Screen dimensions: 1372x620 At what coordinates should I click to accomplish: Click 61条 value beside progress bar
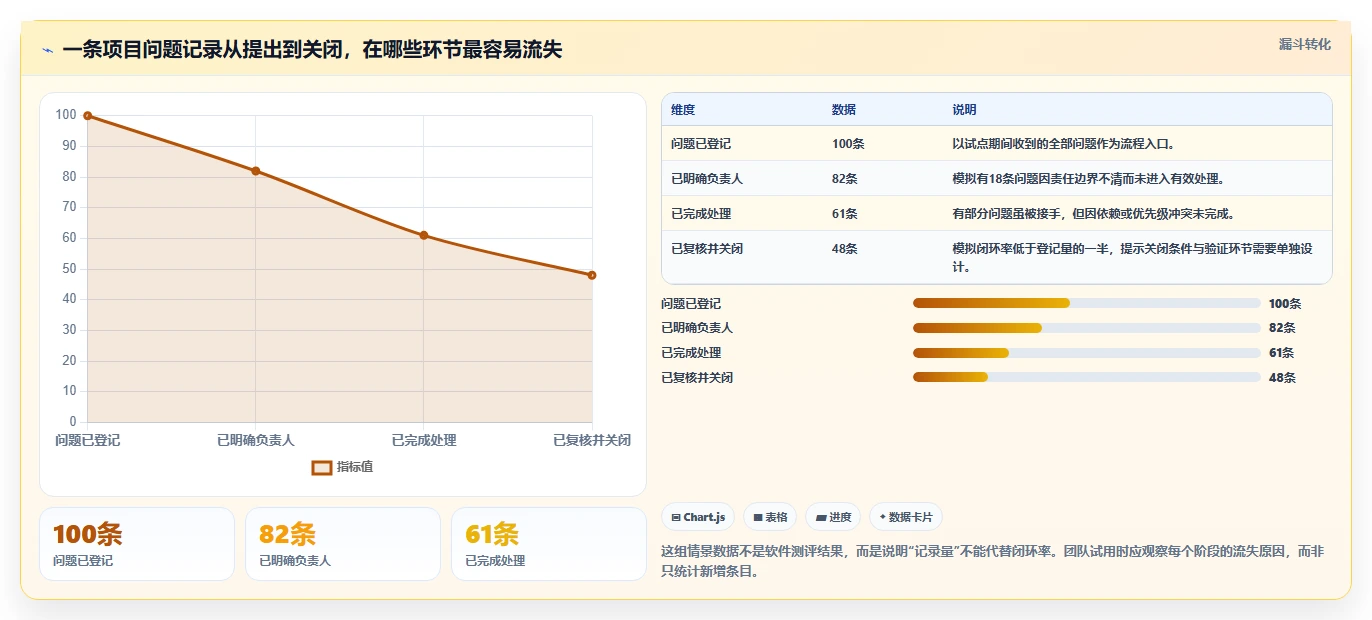(1281, 353)
